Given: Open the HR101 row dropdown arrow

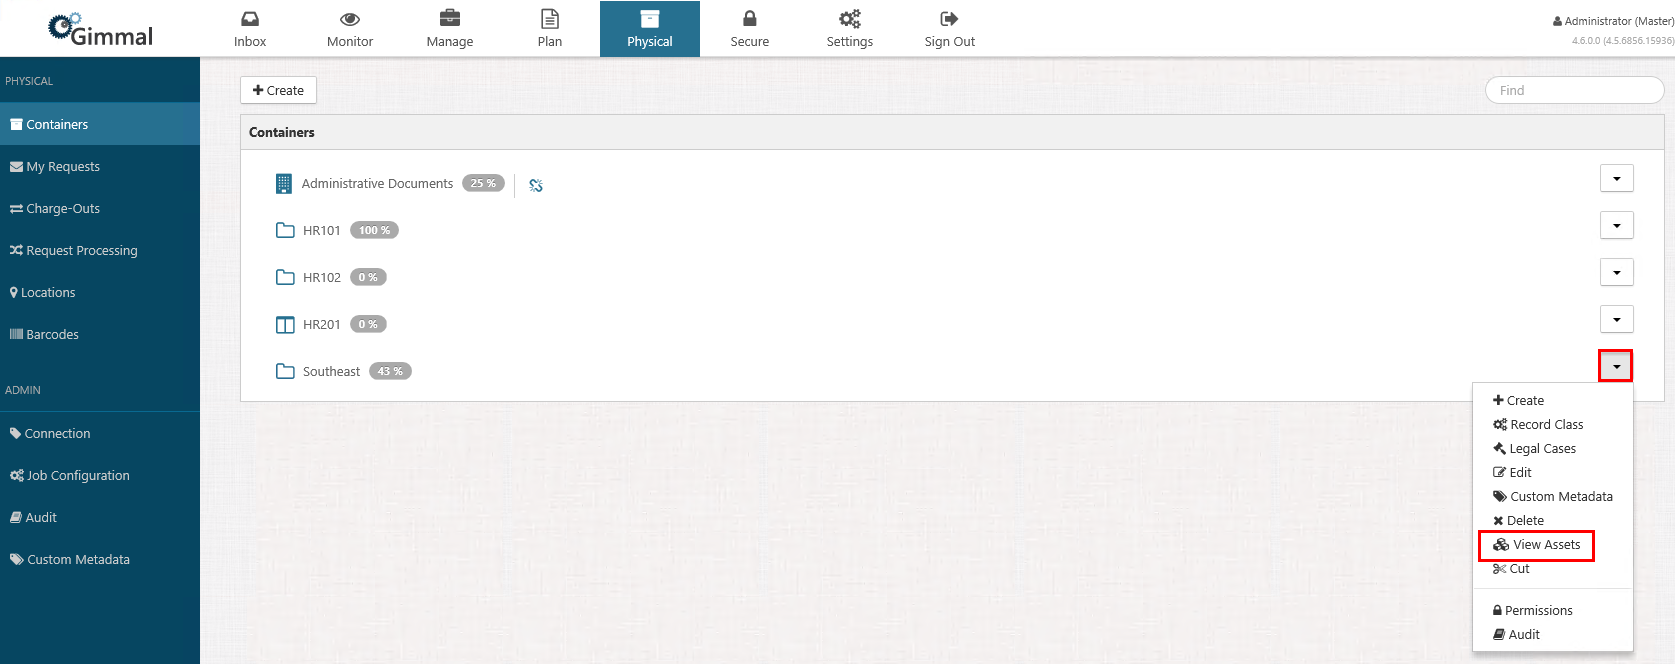Looking at the screenshot, I should tap(1616, 225).
